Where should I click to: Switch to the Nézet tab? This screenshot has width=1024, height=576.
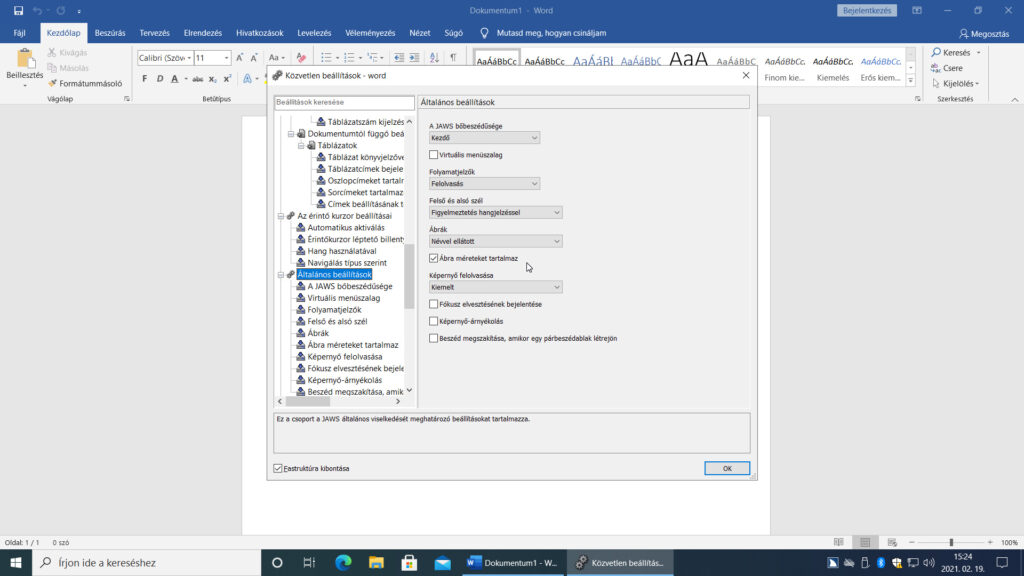click(419, 33)
